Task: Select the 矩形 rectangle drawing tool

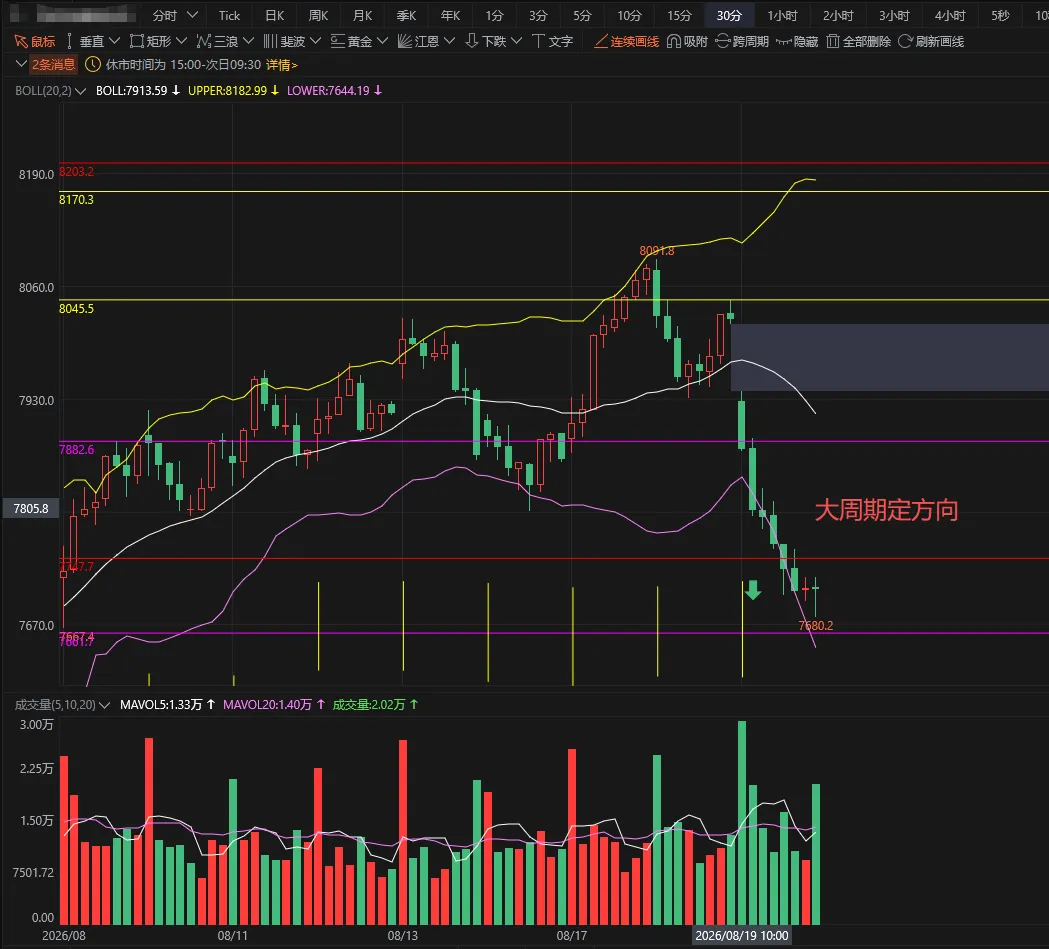Action: point(151,41)
